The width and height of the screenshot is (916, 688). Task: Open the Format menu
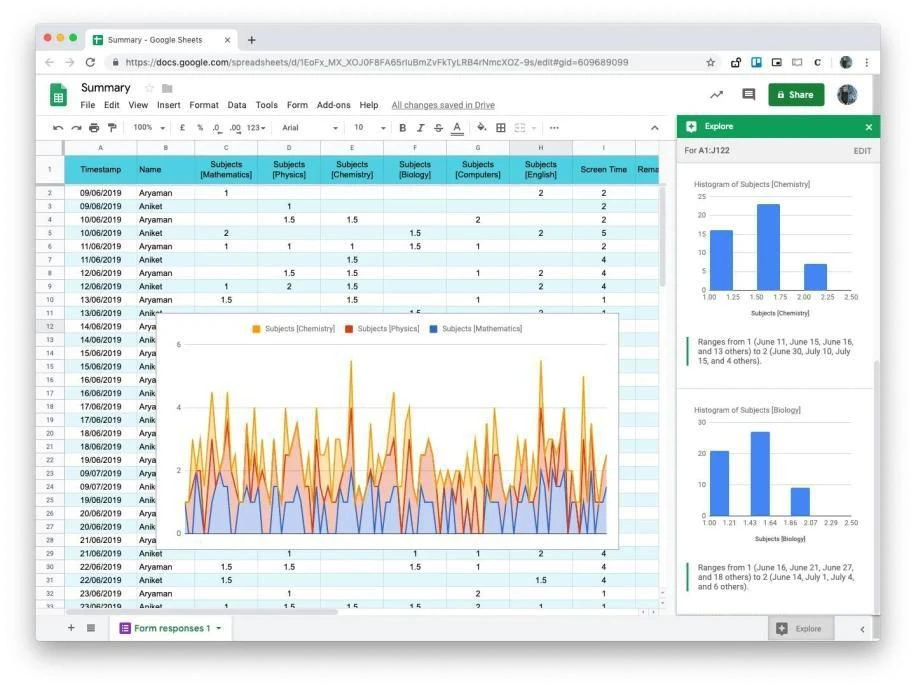click(204, 105)
